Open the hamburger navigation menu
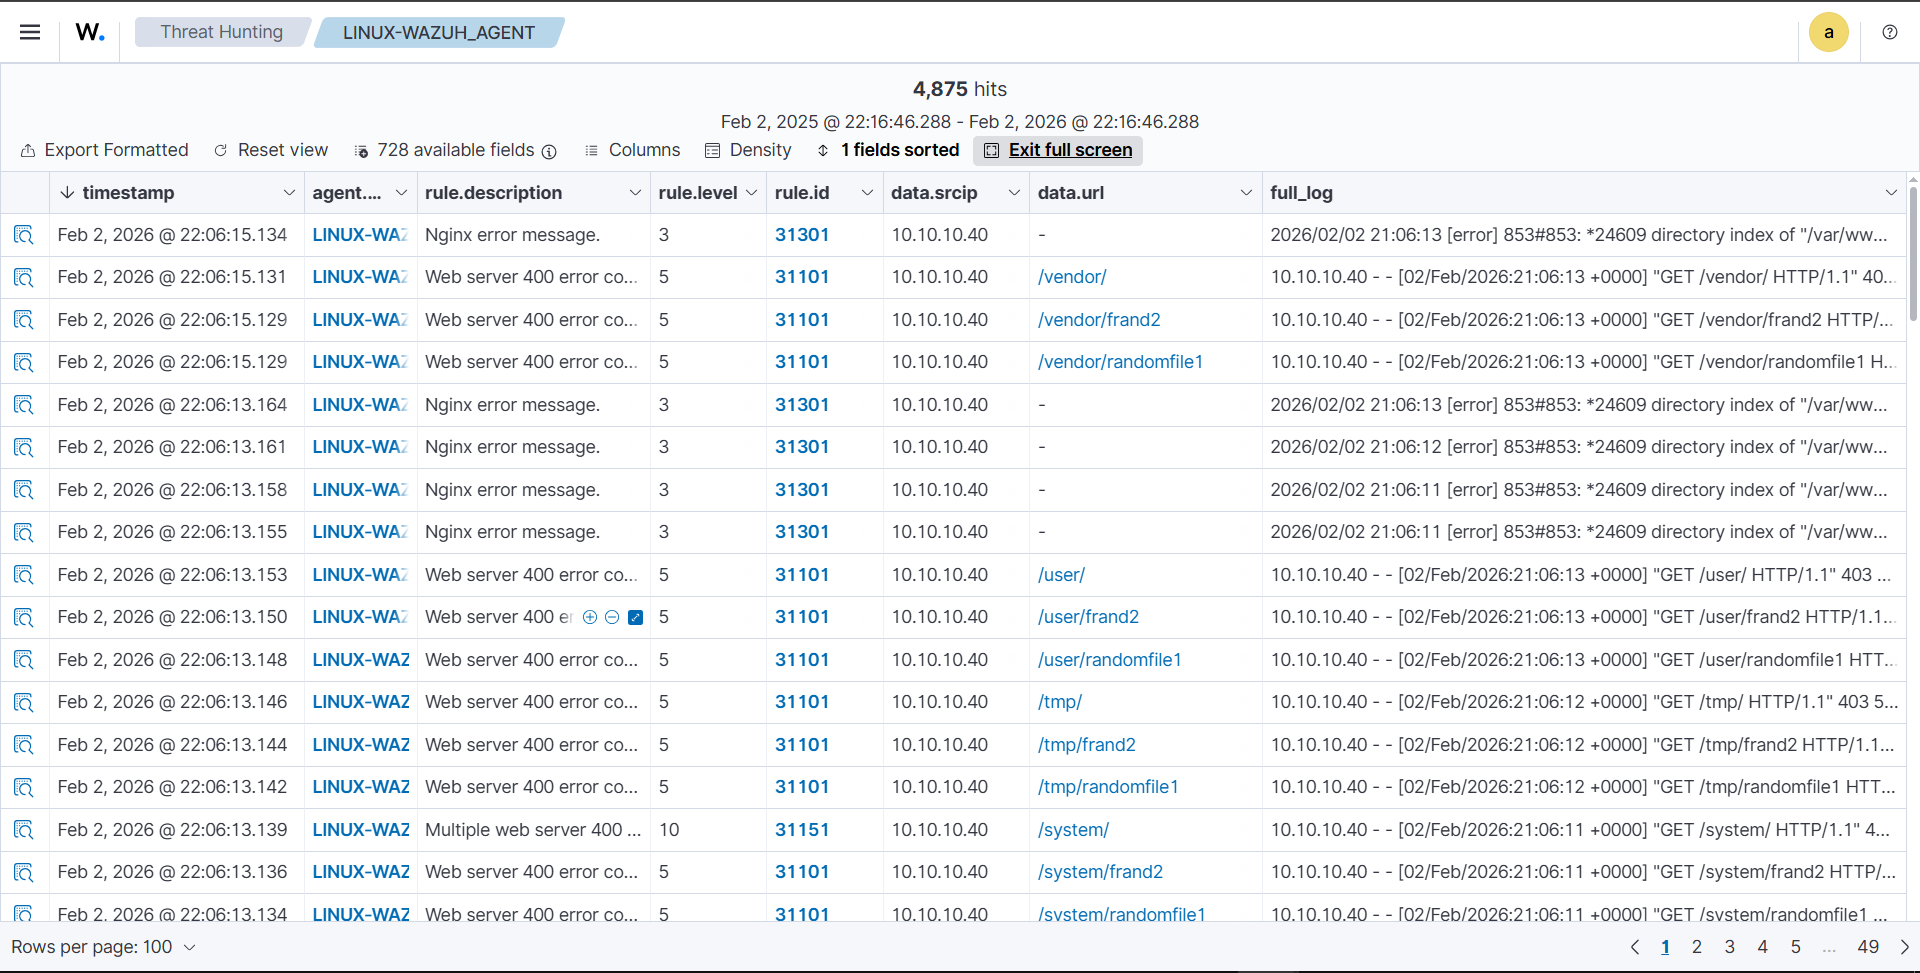The height and width of the screenshot is (973, 1920). 30,32
